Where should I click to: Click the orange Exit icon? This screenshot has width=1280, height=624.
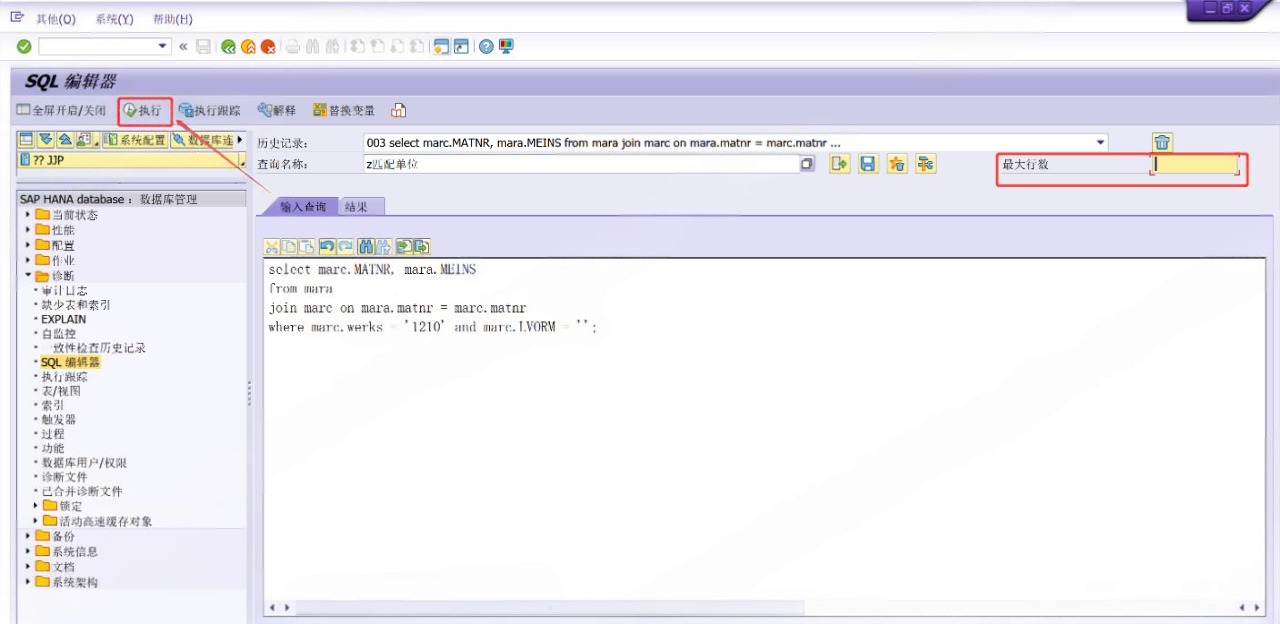pyautogui.click(x=248, y=47)
